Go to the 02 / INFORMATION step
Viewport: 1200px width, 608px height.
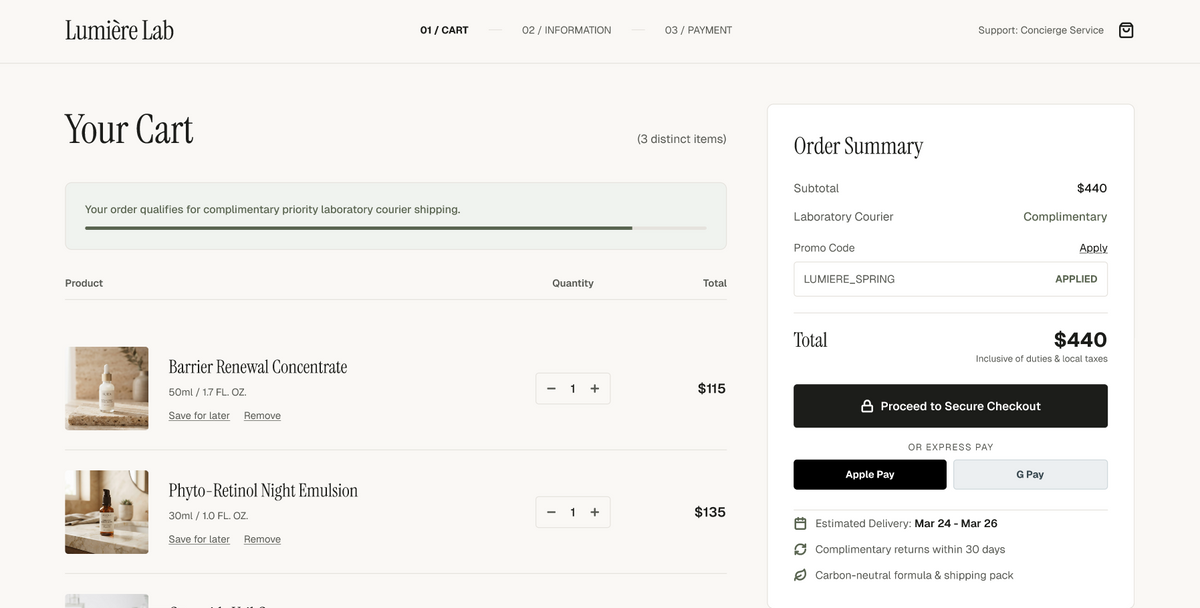pyautogui.click(x=566, y=30)
